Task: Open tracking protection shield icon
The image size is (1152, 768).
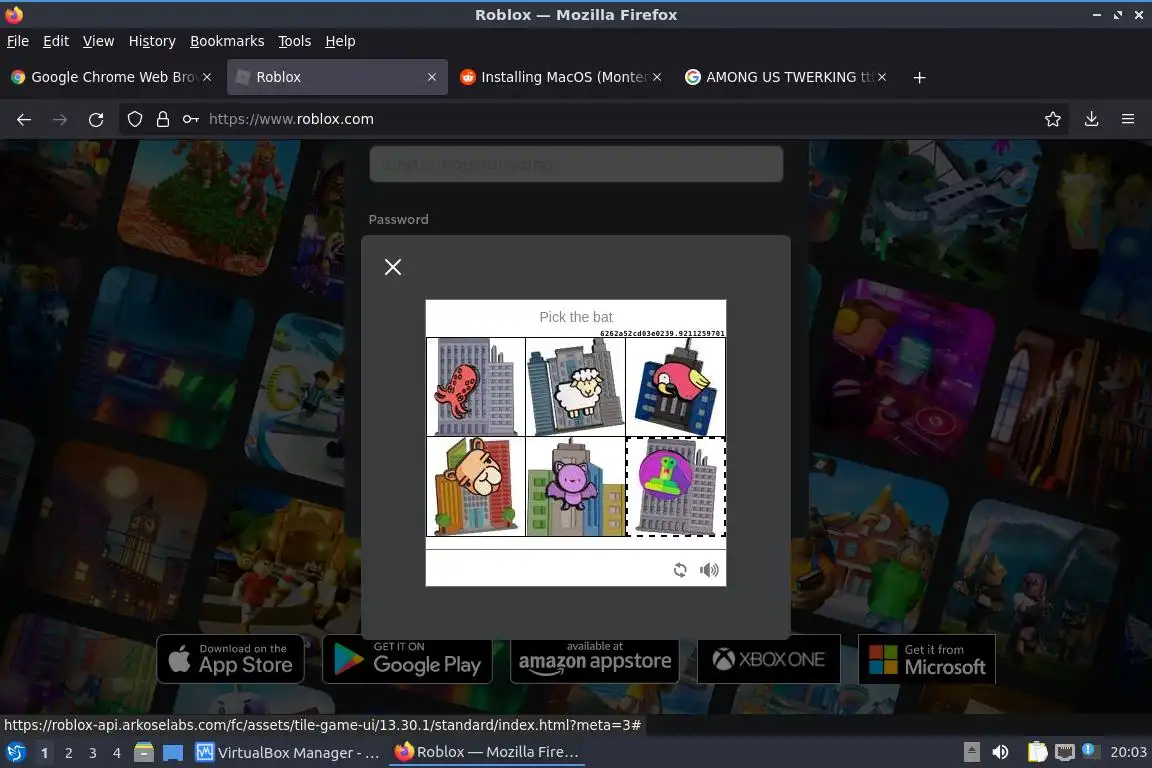Action: [x=134, y=119]
